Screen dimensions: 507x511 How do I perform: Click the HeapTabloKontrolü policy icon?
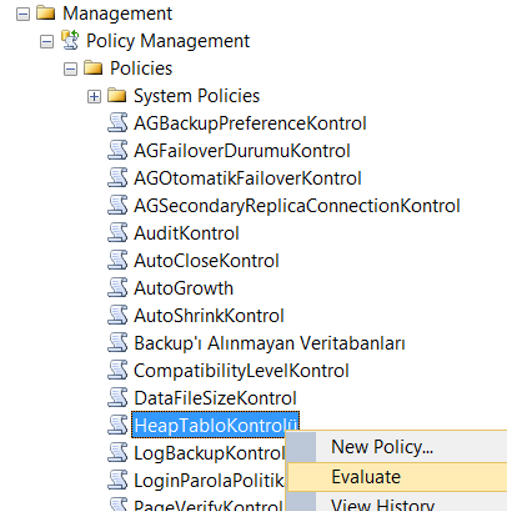[x=117, y=425]
